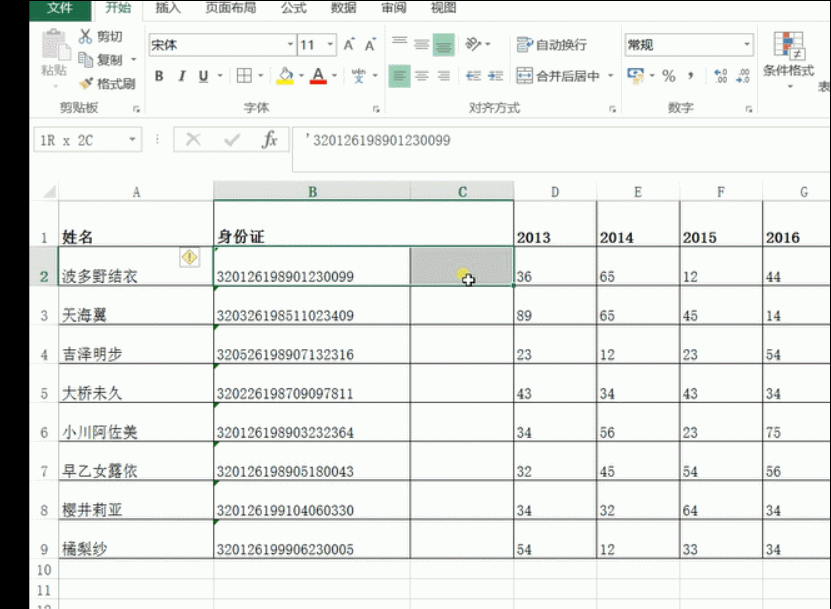Select the Format Painter (格式刷) tool
This screenshot has height=609, width=831.
pos(86,84)
